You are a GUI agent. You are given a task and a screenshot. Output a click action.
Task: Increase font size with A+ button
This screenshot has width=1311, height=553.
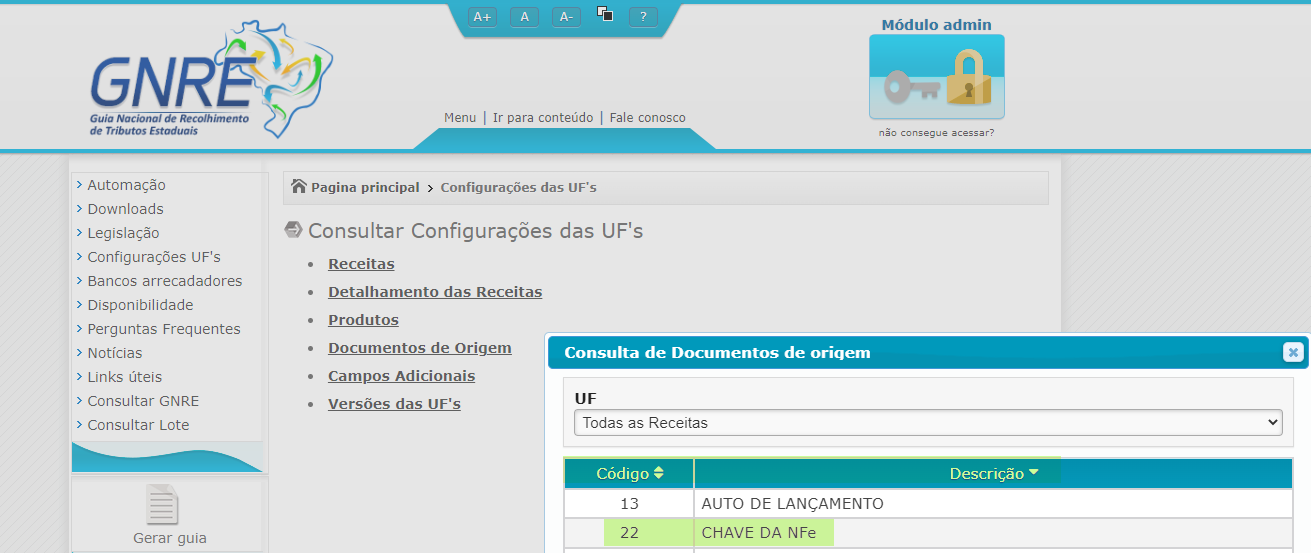click(x=483, y=16)
